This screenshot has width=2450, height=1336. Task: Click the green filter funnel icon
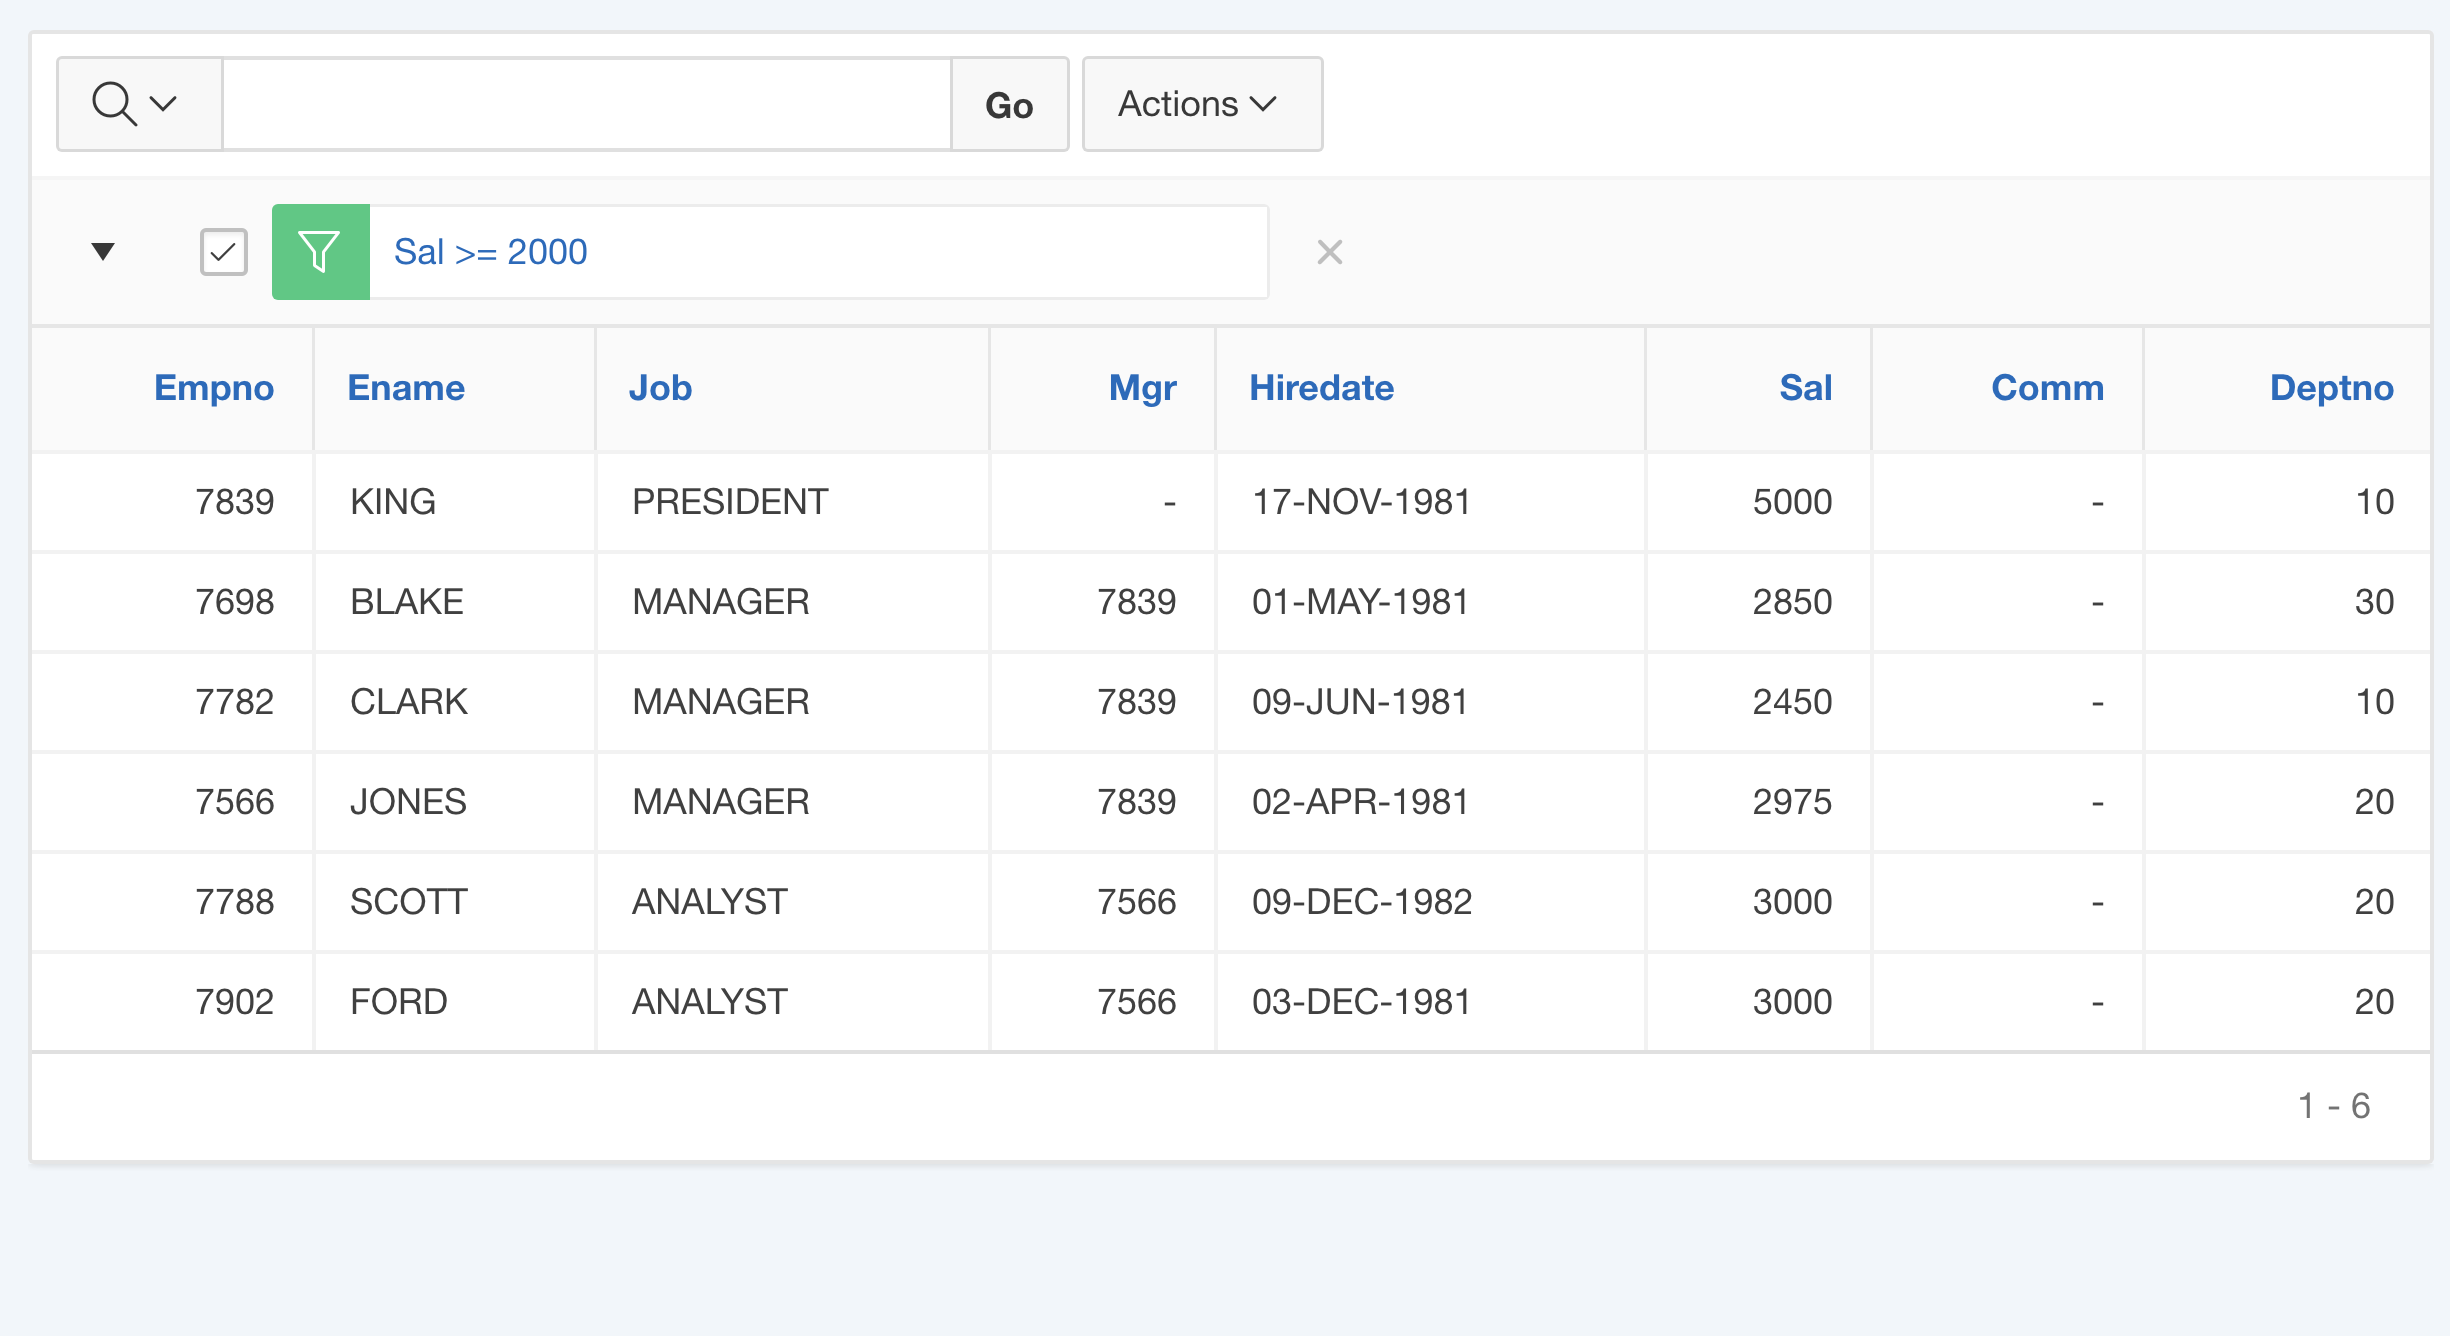(320, 252)
